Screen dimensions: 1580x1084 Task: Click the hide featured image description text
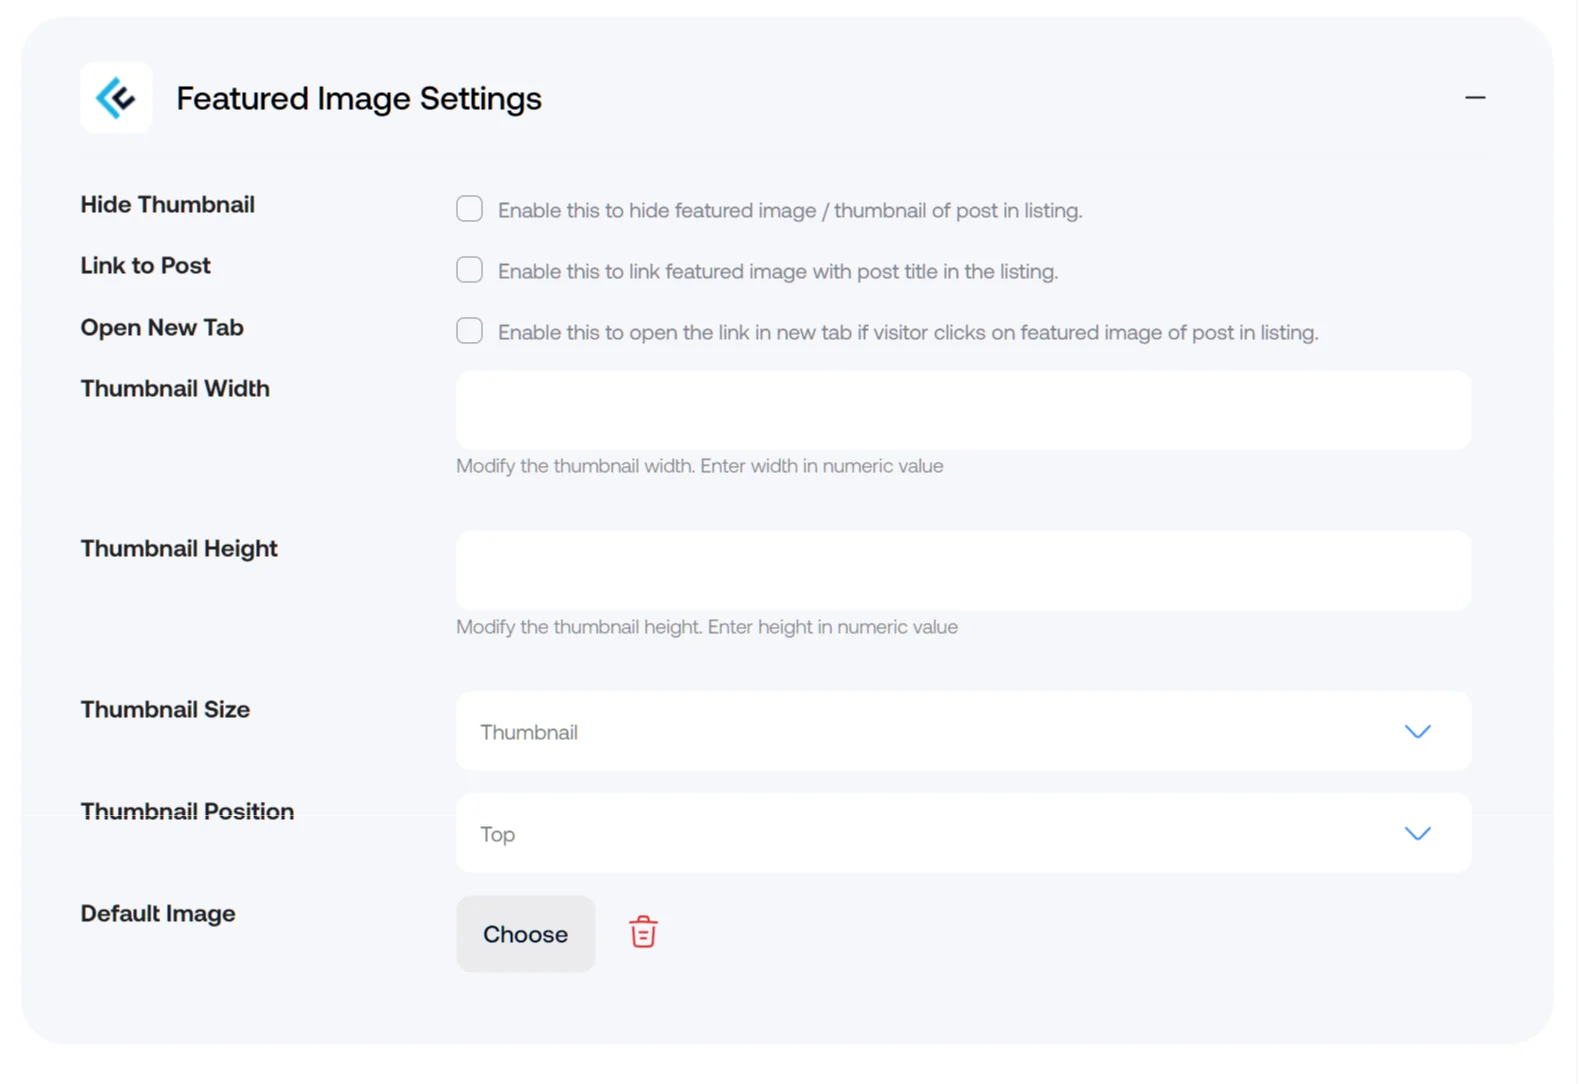point(790,211)
